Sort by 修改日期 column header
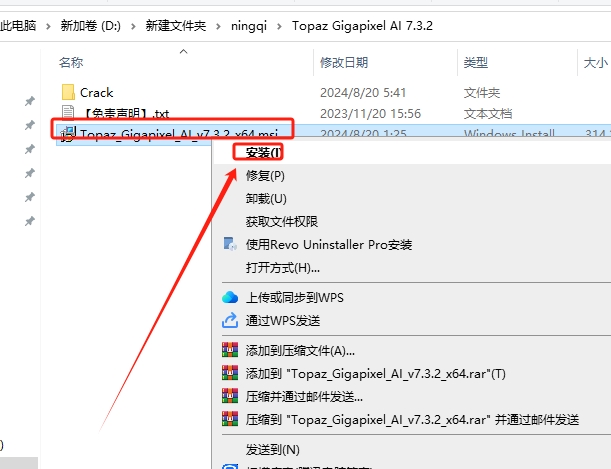This screenshot has height=469, width=611. coord(344,62)
